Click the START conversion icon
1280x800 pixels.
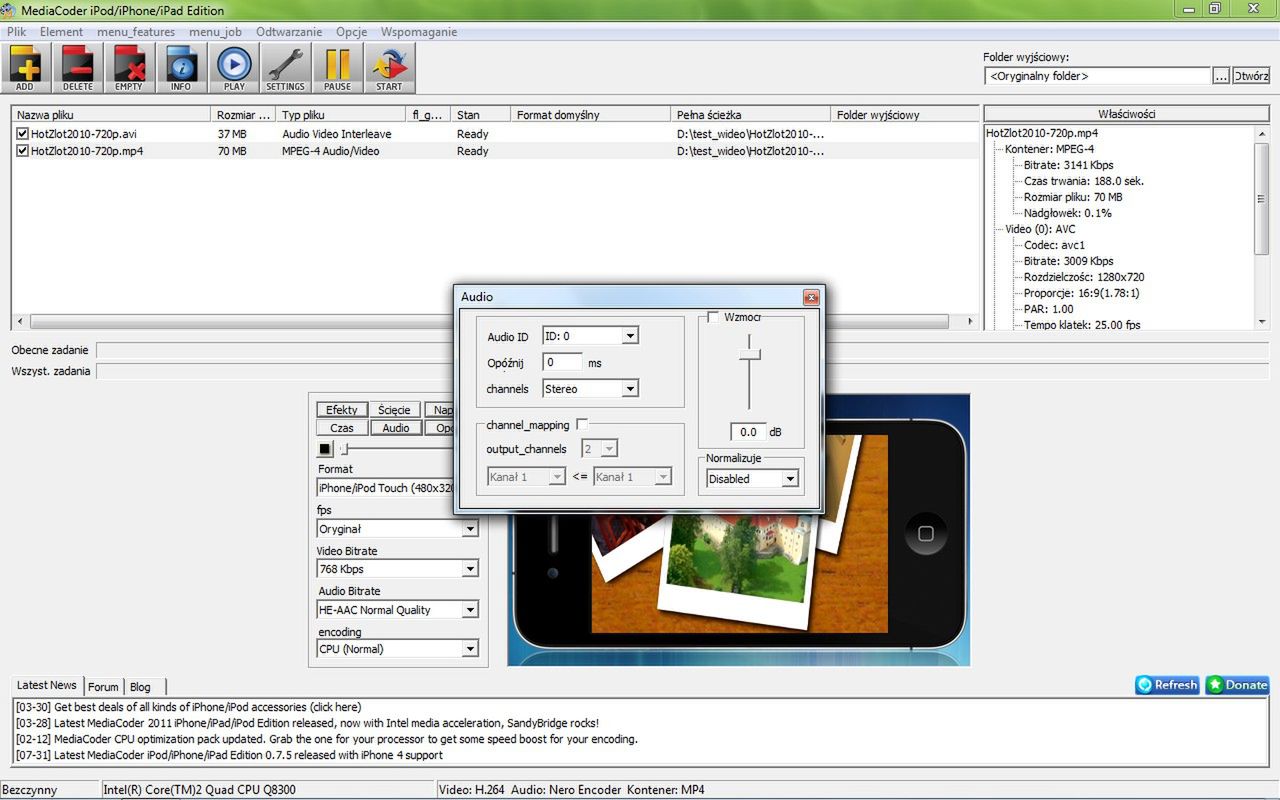pyautogui.click(x=389, y=68)
